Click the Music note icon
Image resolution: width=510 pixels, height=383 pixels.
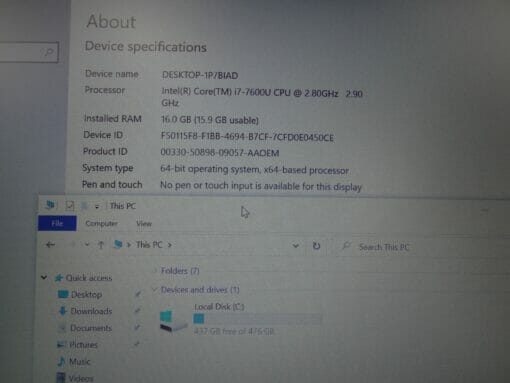coord(61,361)
